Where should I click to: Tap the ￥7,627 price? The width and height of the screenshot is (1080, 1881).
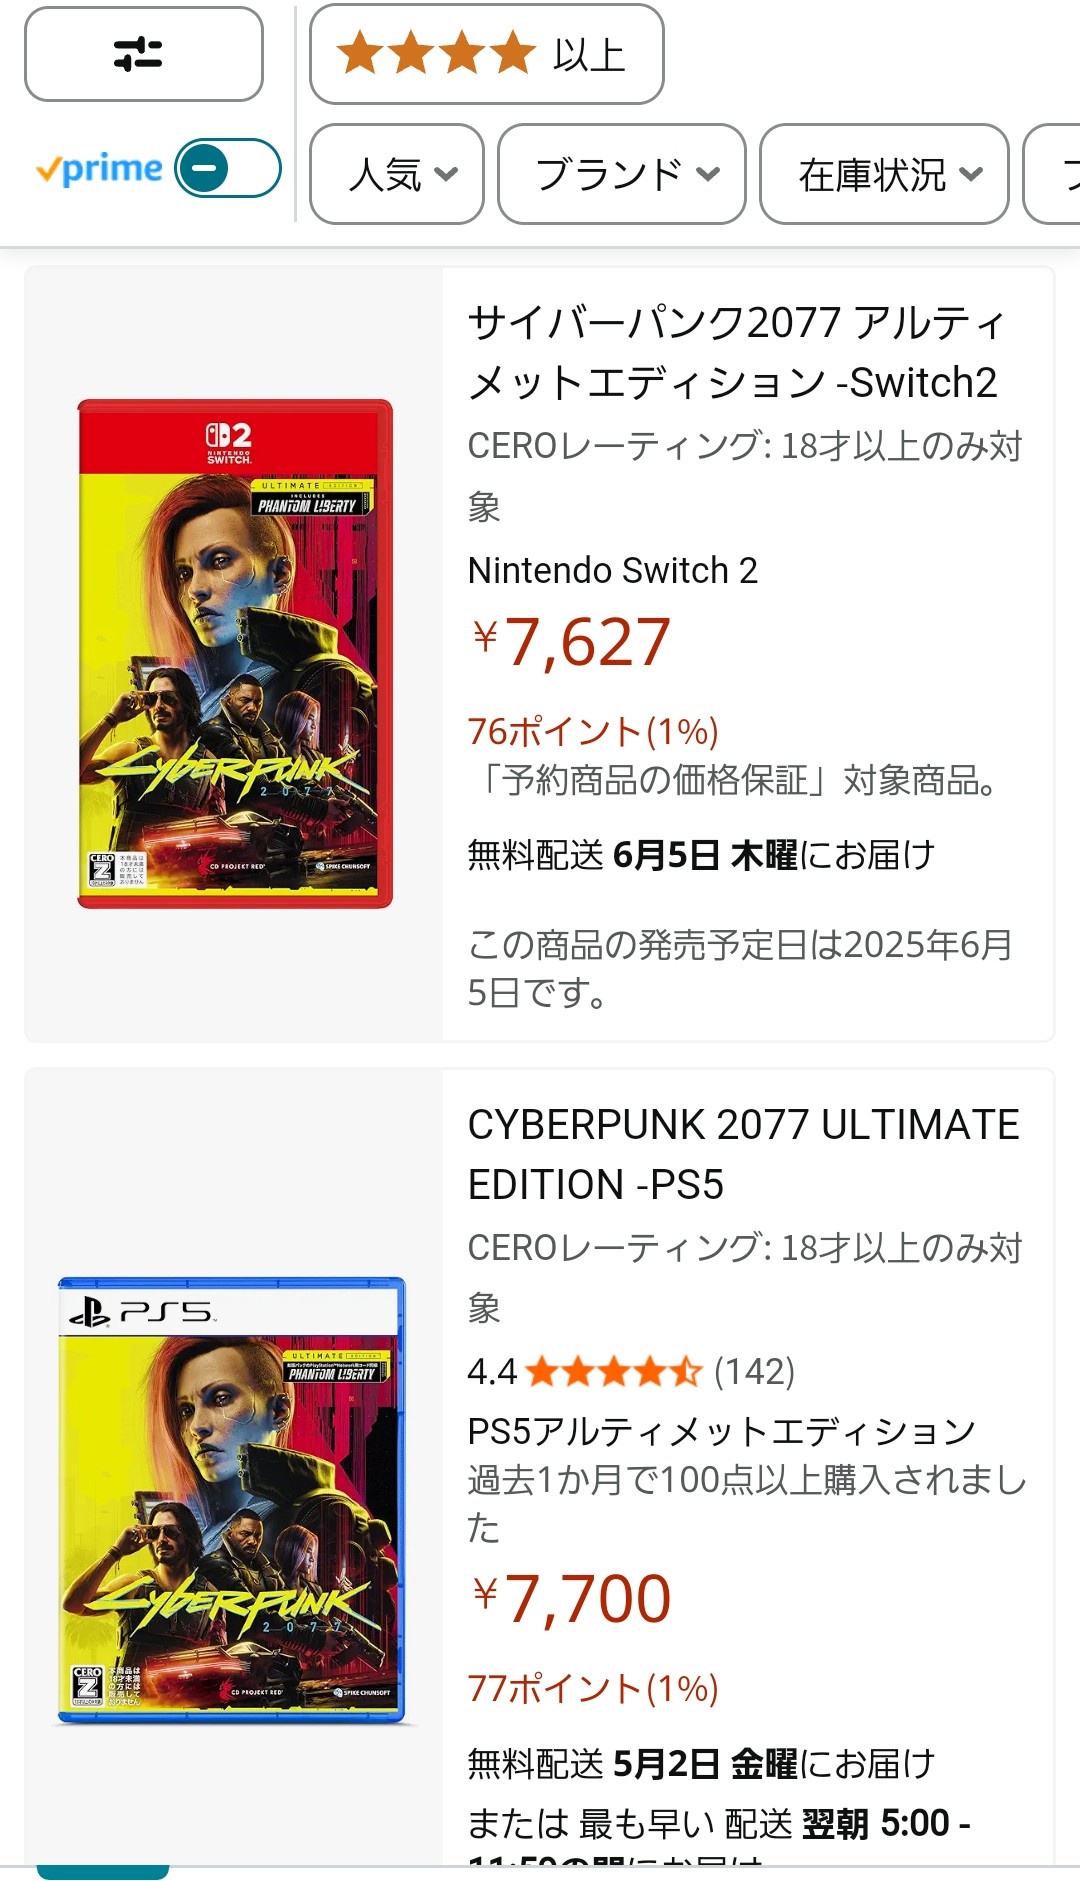571,642
